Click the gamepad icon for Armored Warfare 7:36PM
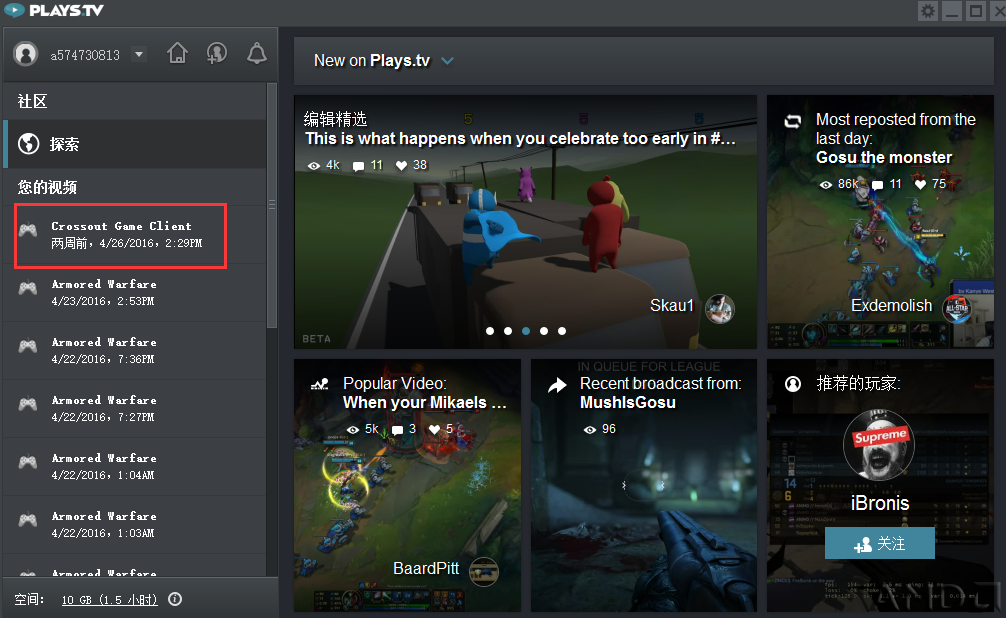Screen dimensions: 1006x618 coord(28,347)
